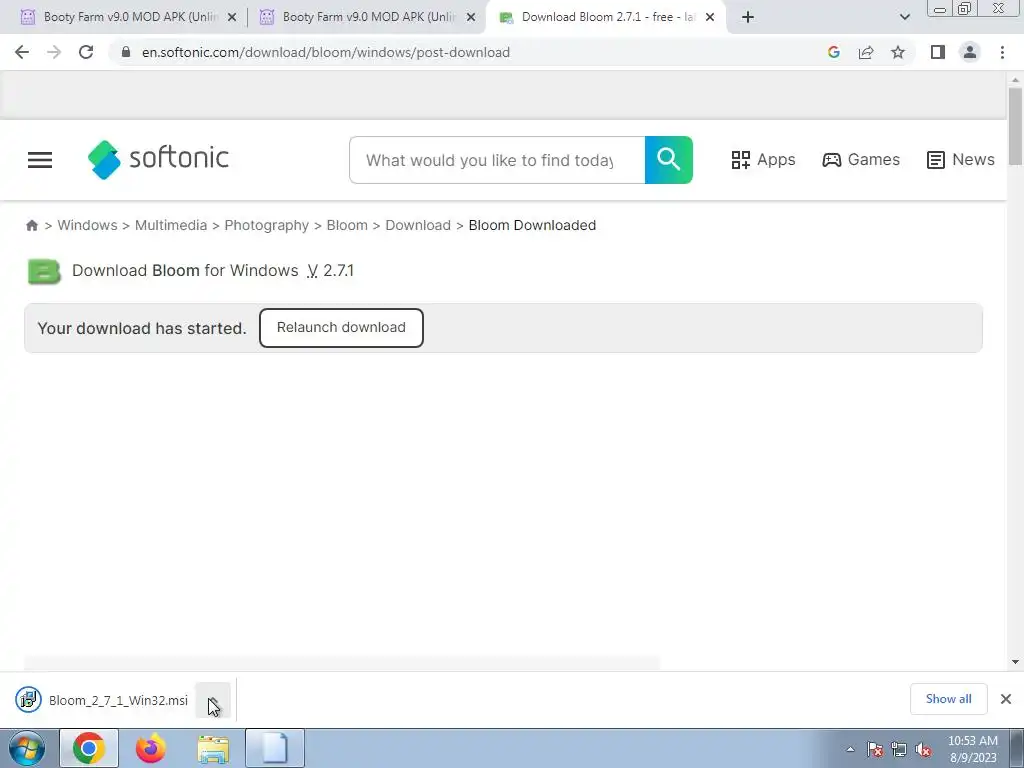Click the Action Center flag icon
The height and width of the screenshot is (768, 1024).
coord(875,749)
